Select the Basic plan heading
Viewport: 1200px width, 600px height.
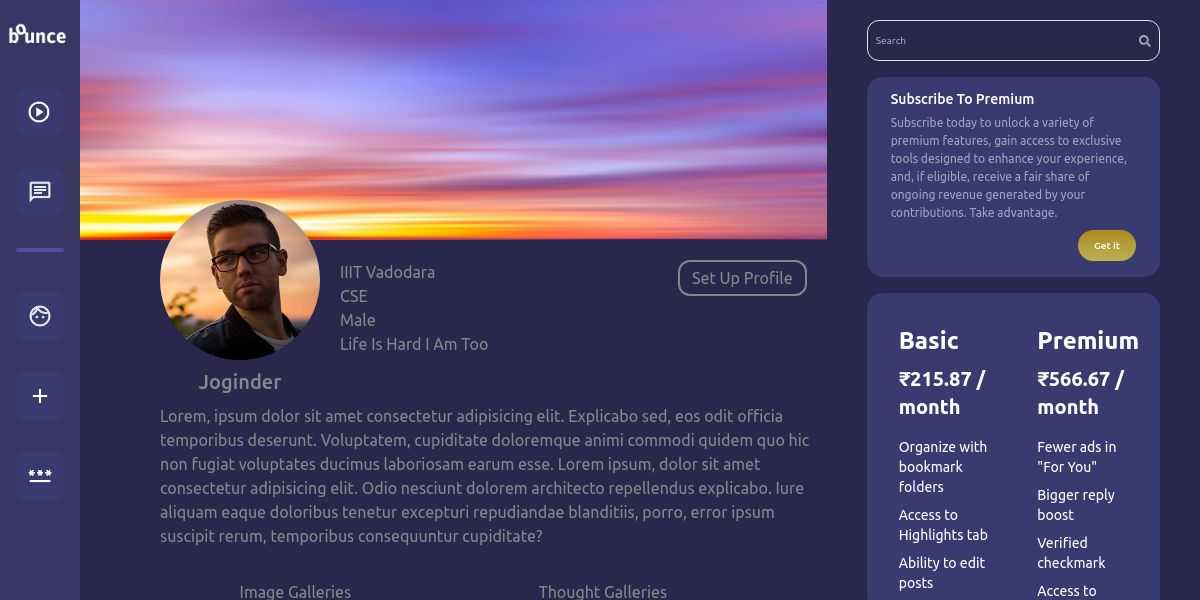coord(929,341)
